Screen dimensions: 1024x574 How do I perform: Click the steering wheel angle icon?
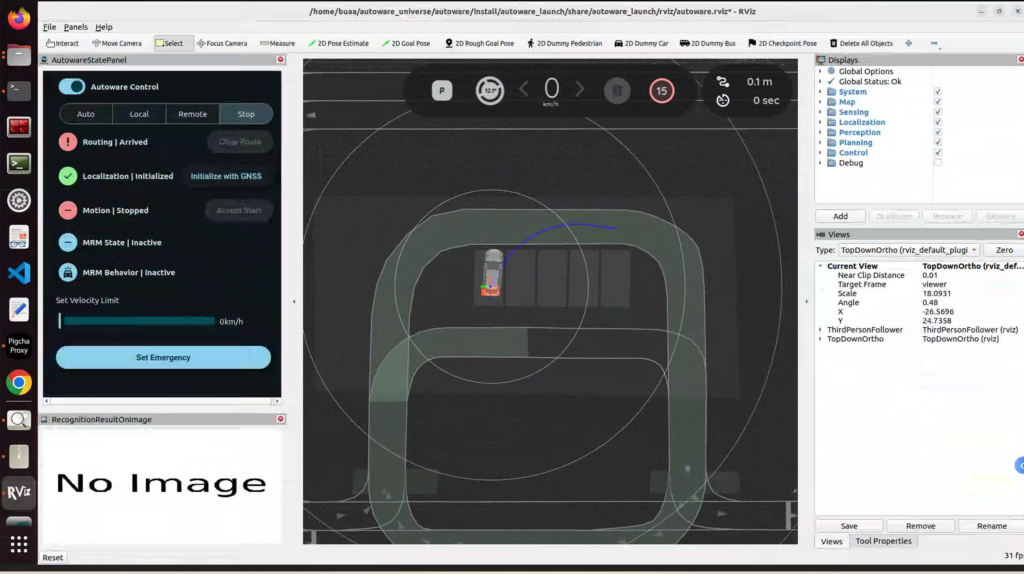pos(490,91)
